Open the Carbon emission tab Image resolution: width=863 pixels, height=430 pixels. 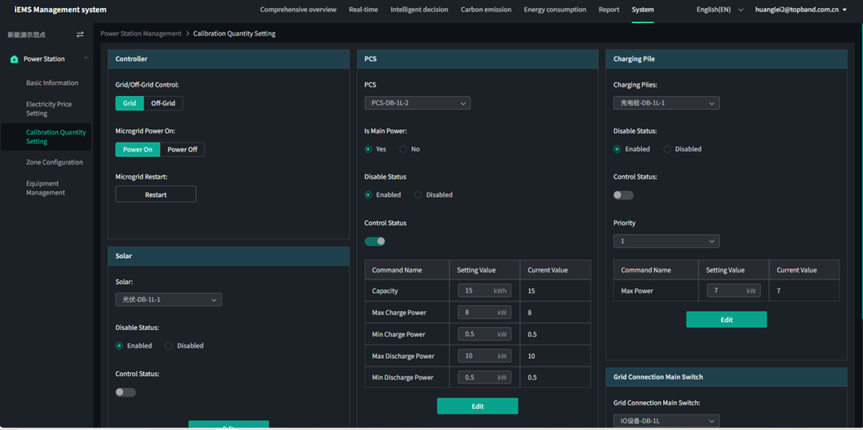point(485,10)
